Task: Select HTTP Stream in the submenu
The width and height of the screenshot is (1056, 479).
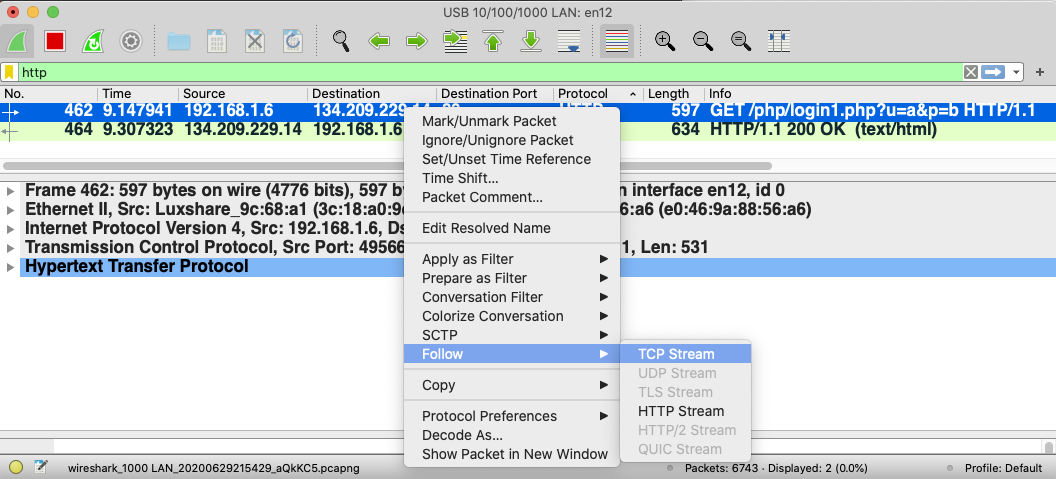Action: pyautogui.click(x=680, y=411)
